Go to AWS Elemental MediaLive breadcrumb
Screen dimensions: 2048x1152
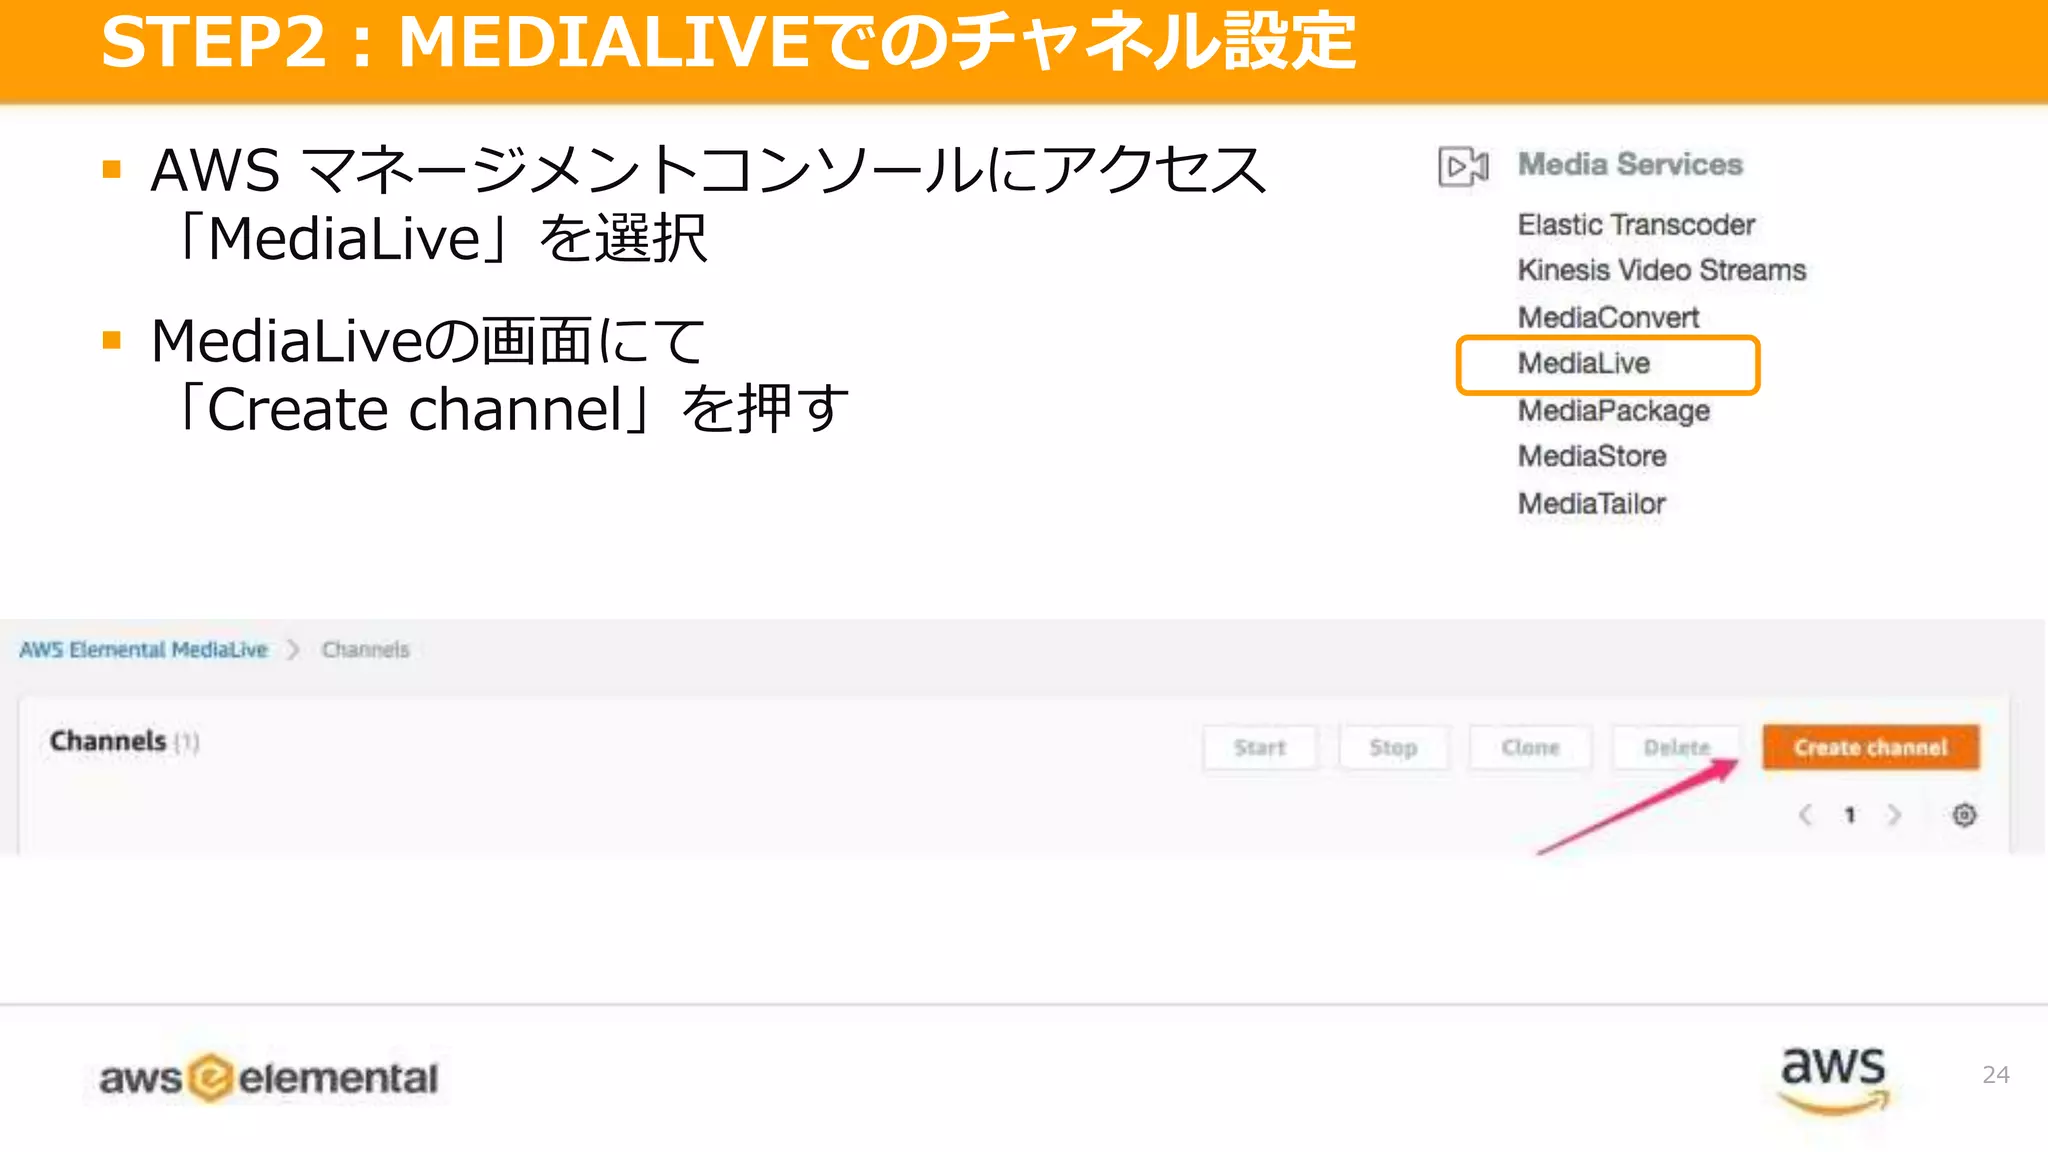coord(144,650)
